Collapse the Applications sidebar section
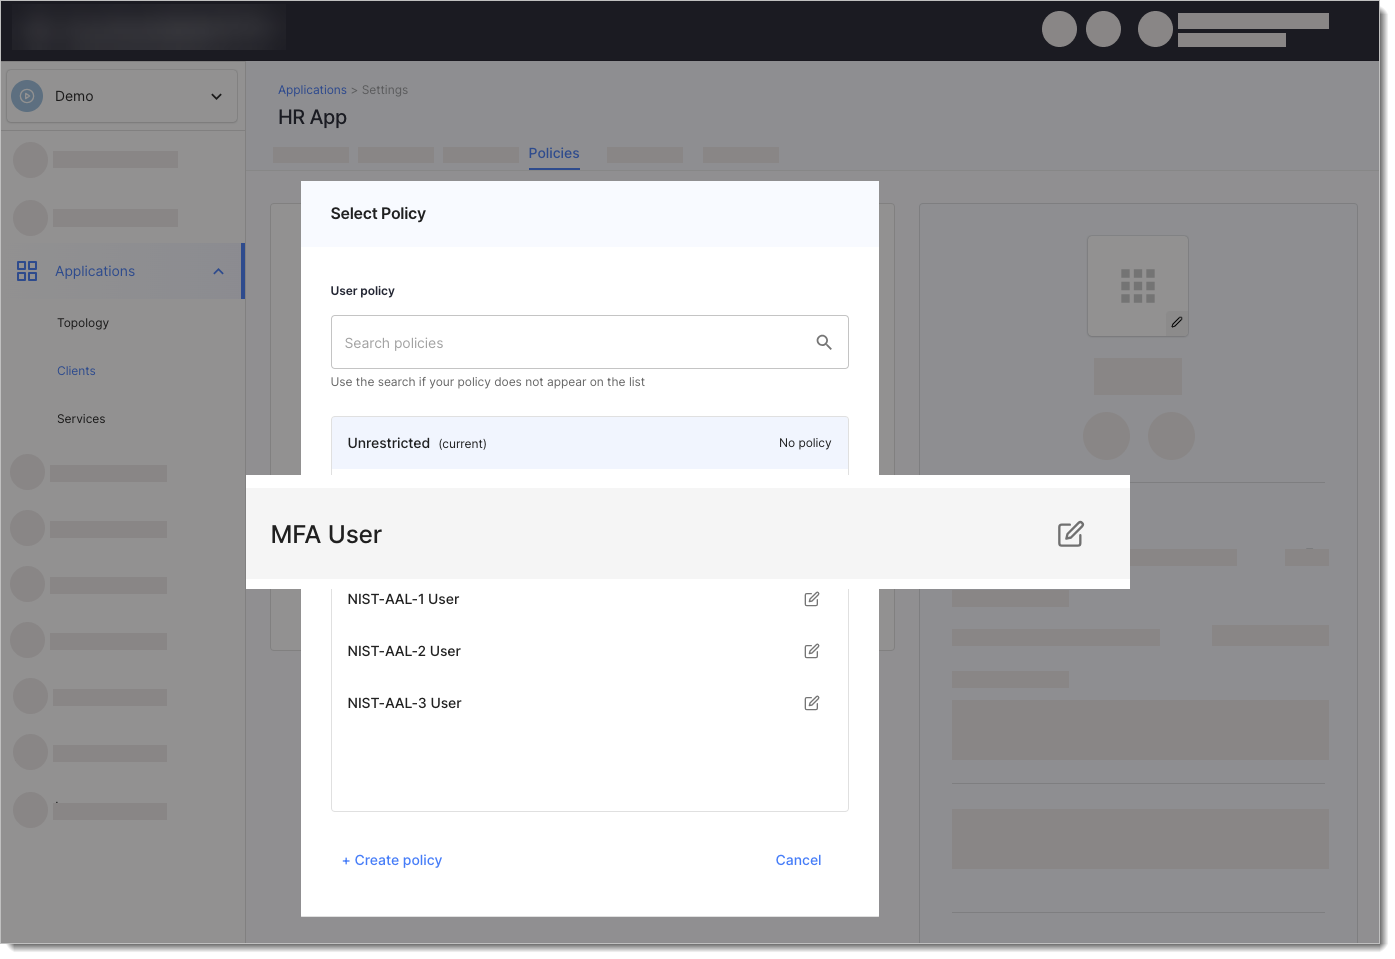The image size is (1395, 959). pyautogui.click(x=218, y=272)
